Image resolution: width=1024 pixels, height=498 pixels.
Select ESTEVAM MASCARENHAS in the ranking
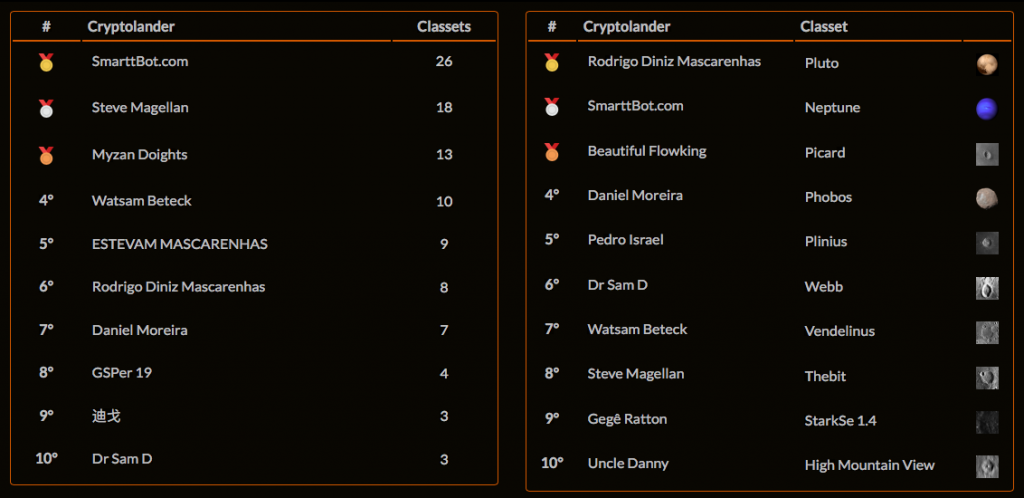(x=180, y=244)
